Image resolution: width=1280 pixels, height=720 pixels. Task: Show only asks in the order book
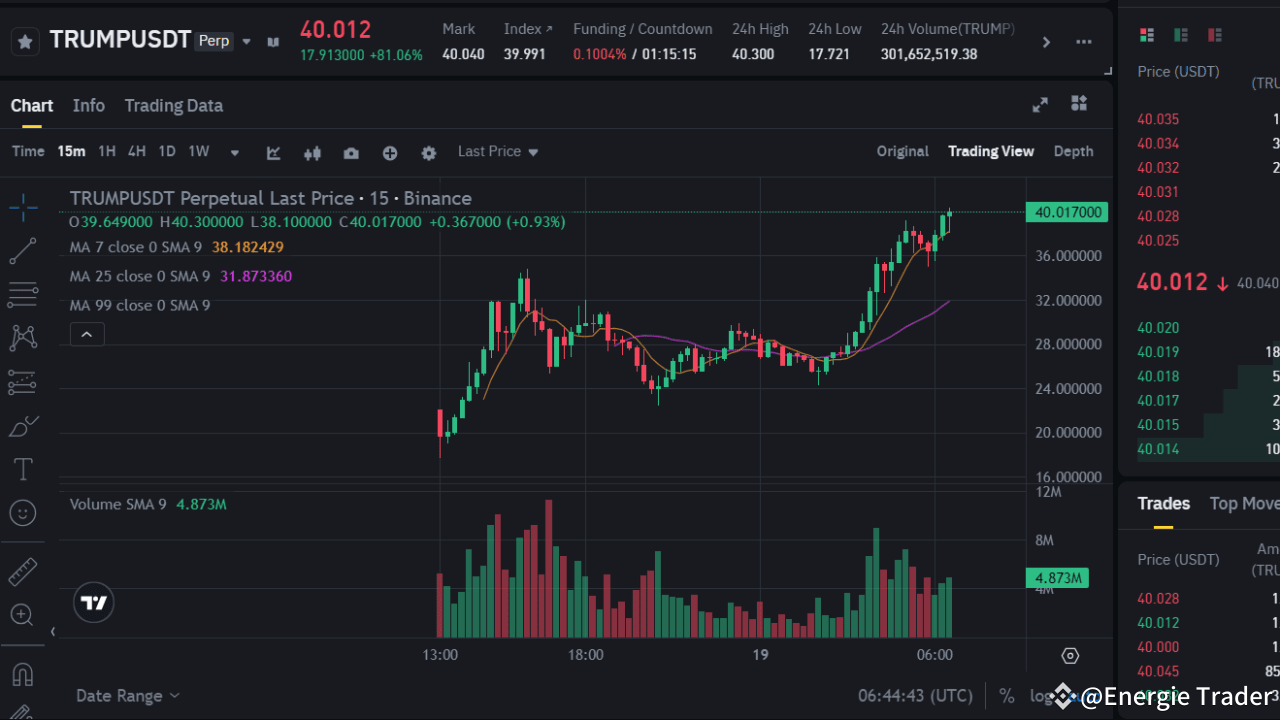[1215, 35]
